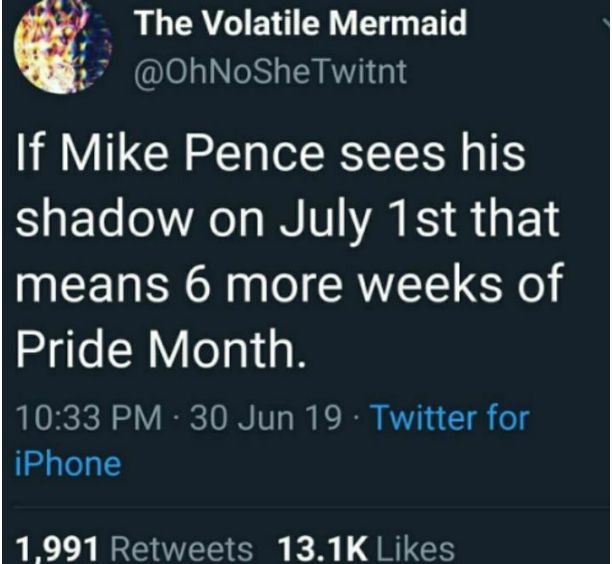The height and width of the screenshot is (564, 612).
Task: Click the word shadow in the tweet
Action: pos(107,218)
